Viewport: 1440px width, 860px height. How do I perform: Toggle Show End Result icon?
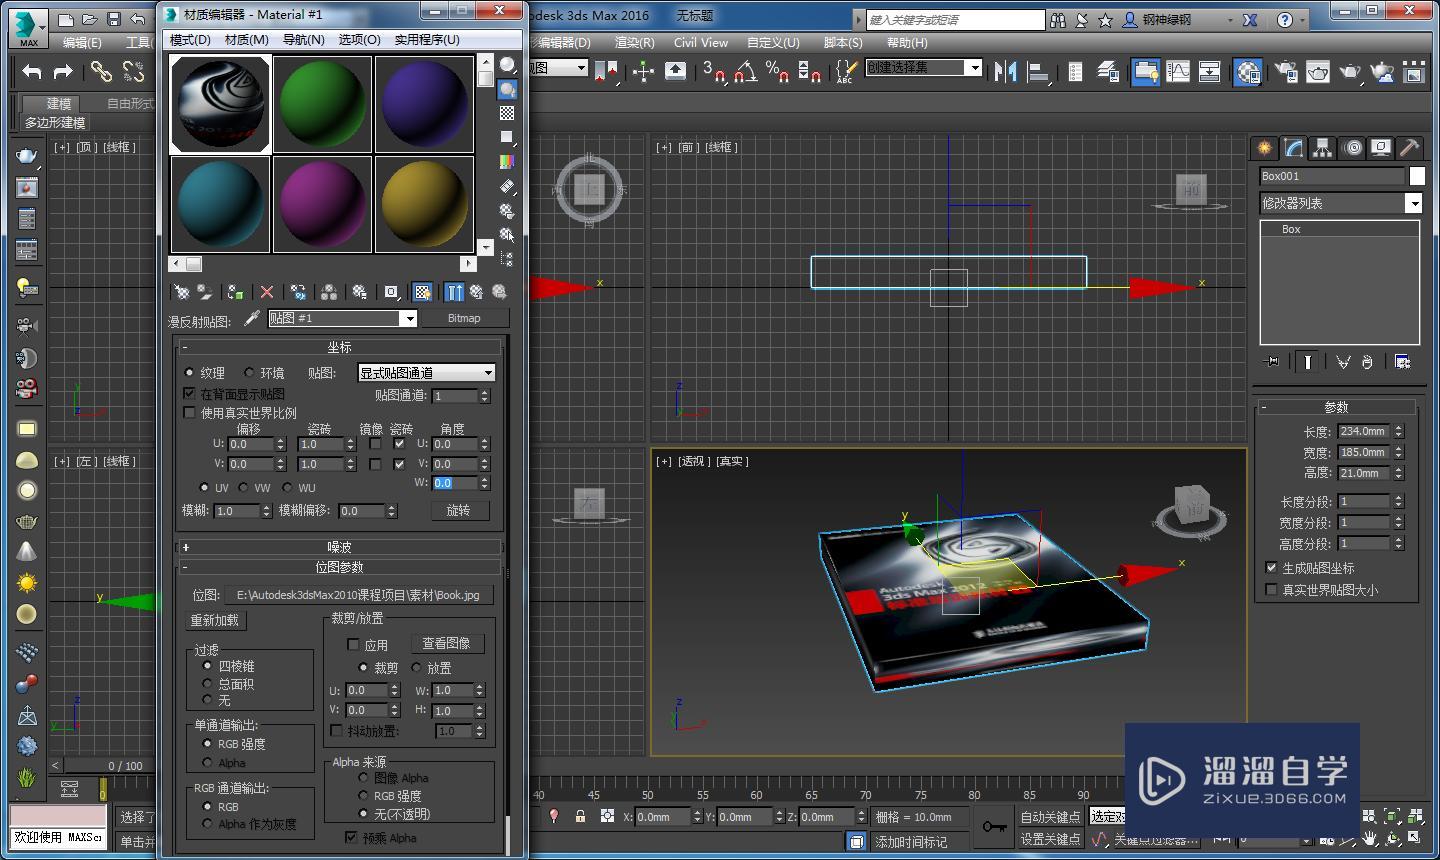click(454, 292)
